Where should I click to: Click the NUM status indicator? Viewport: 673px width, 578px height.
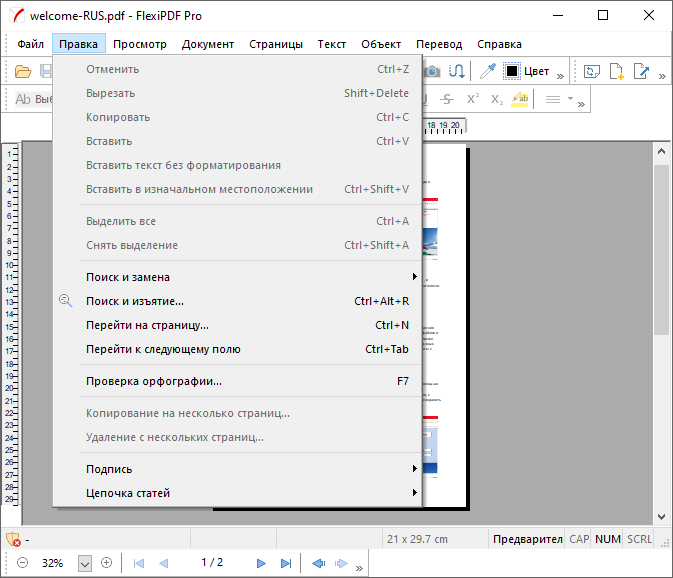pyautogui.click(x=608, y=539)
